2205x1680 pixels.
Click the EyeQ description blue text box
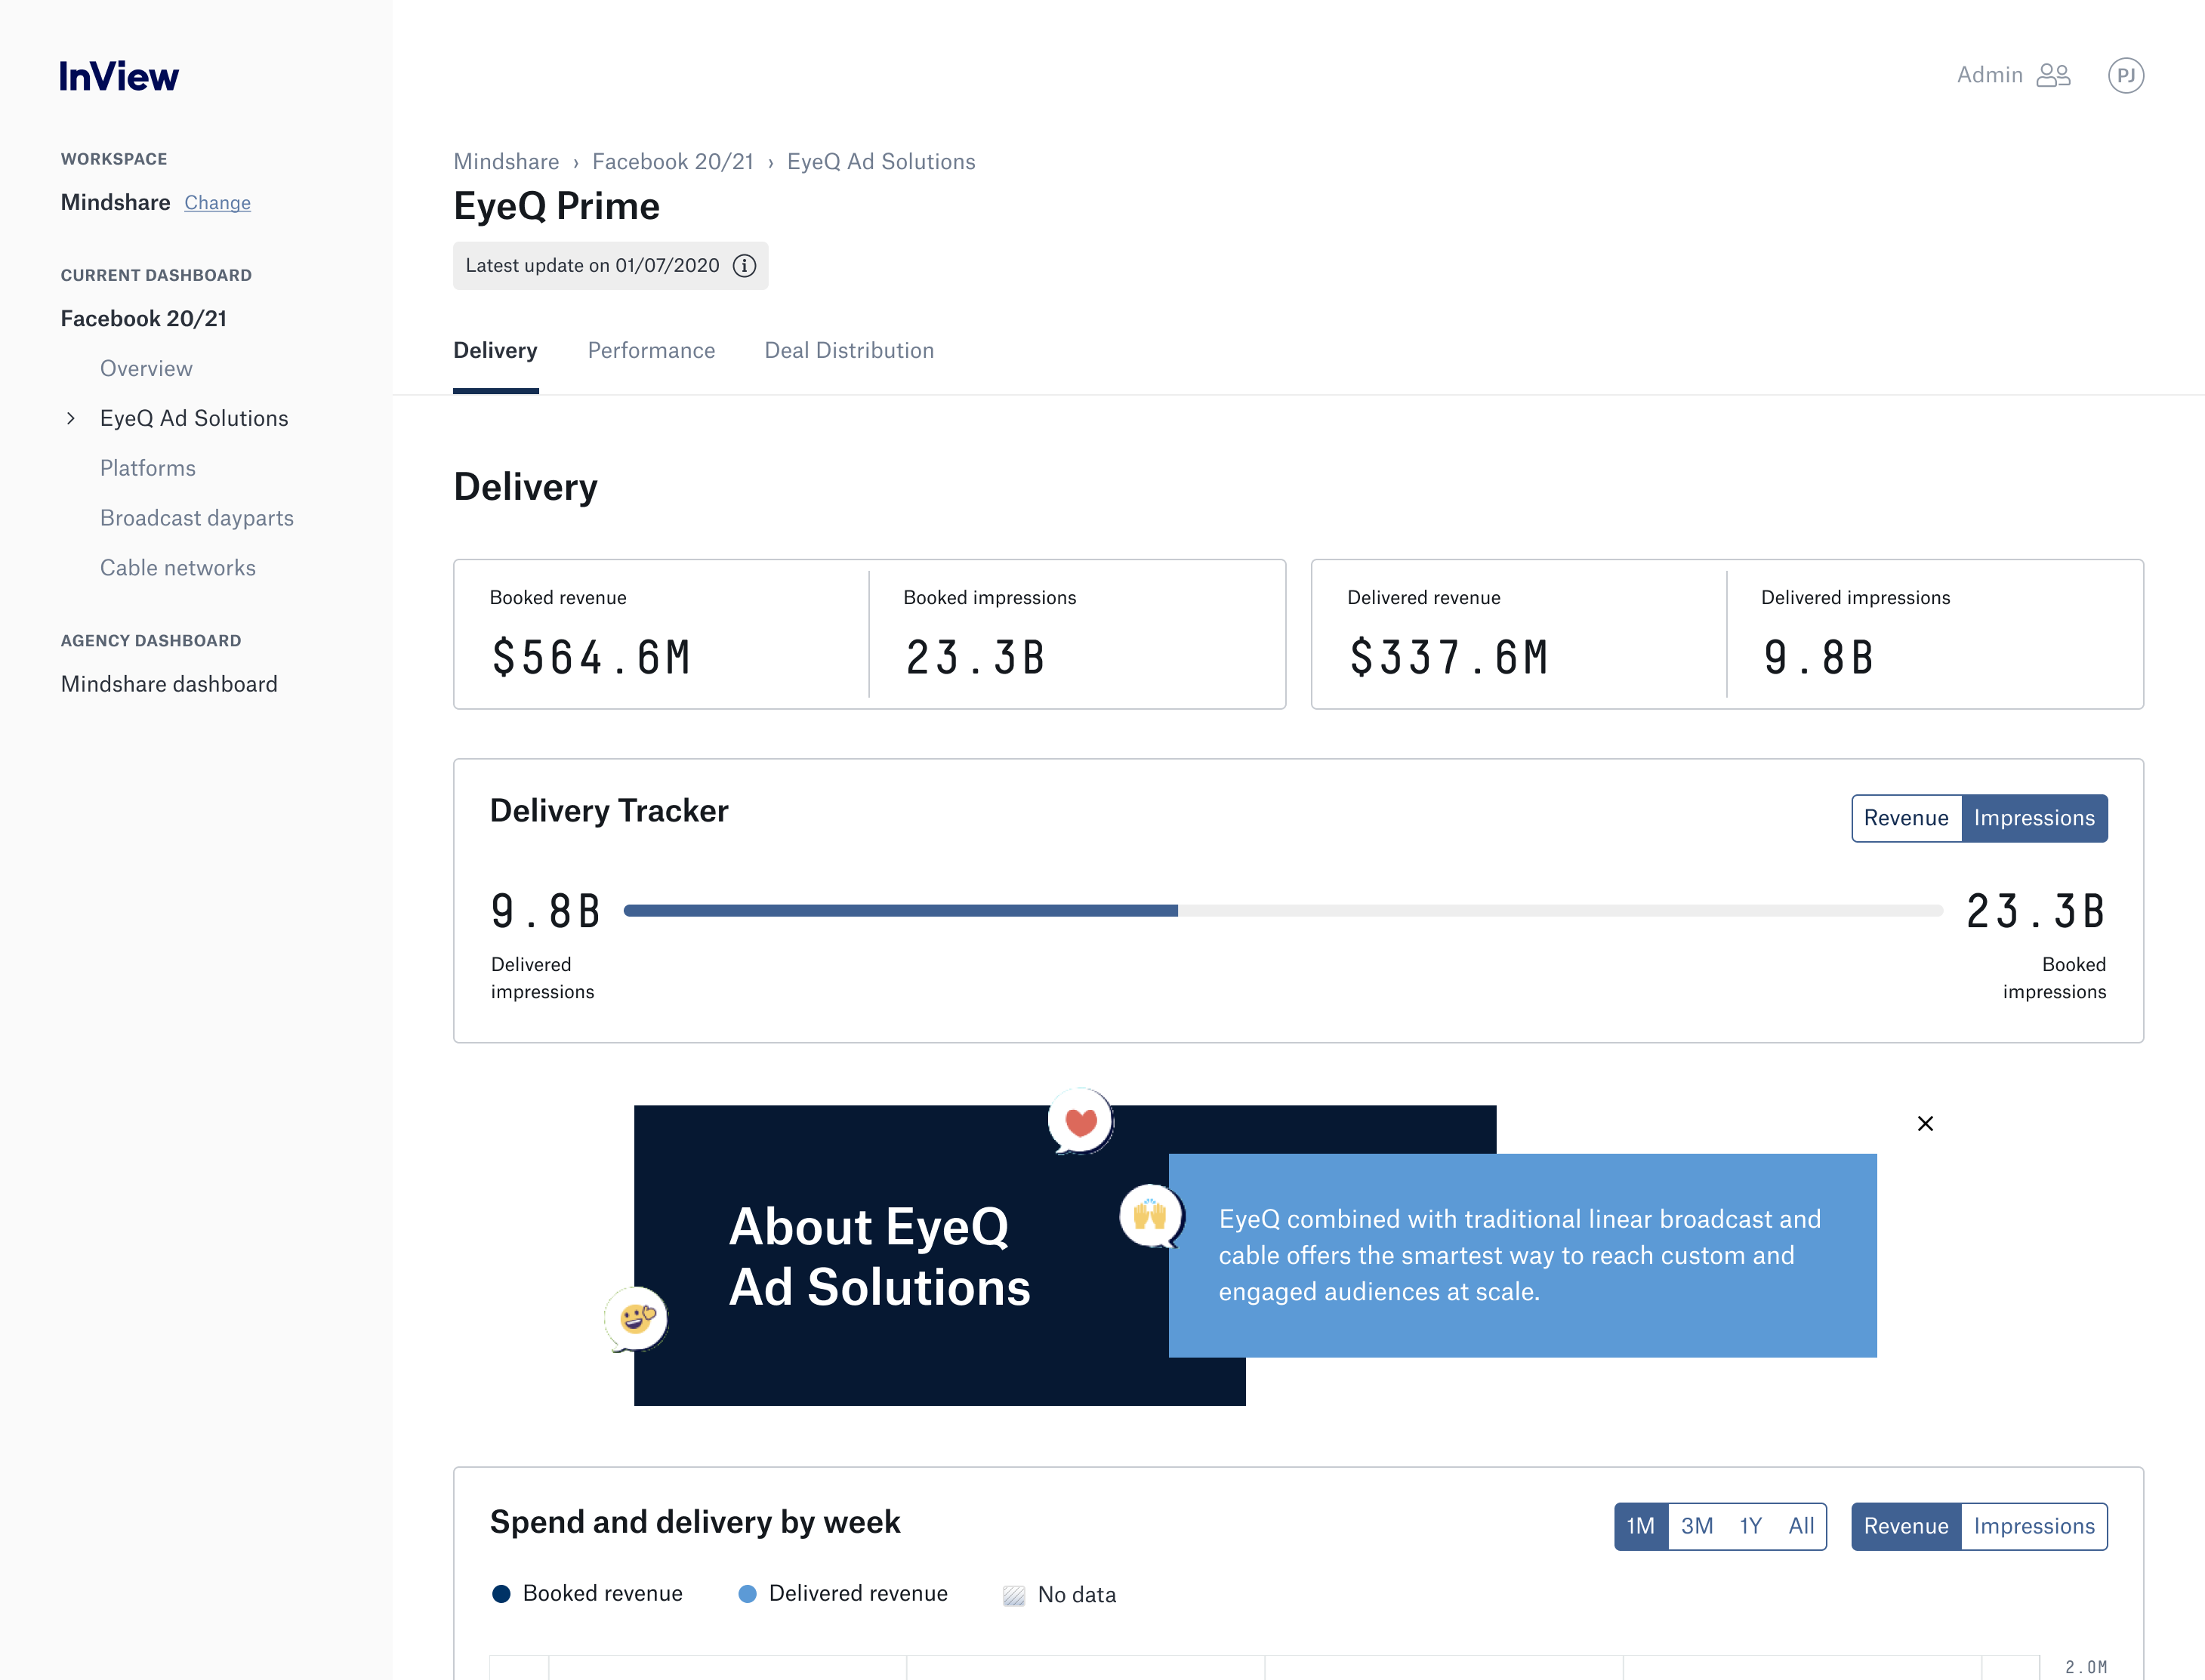tap(1522, 1255)
